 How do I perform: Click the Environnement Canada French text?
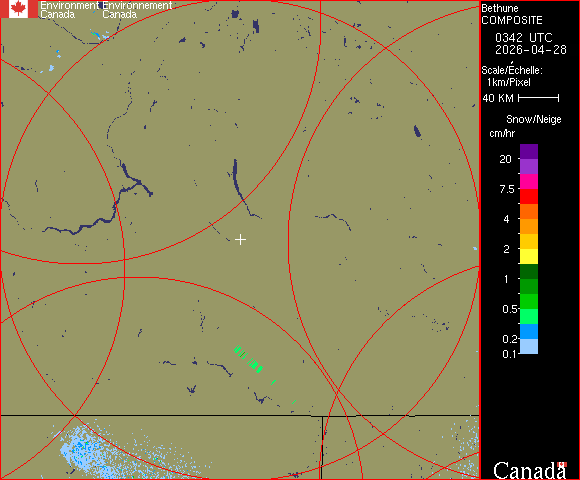tap(137, 10)
